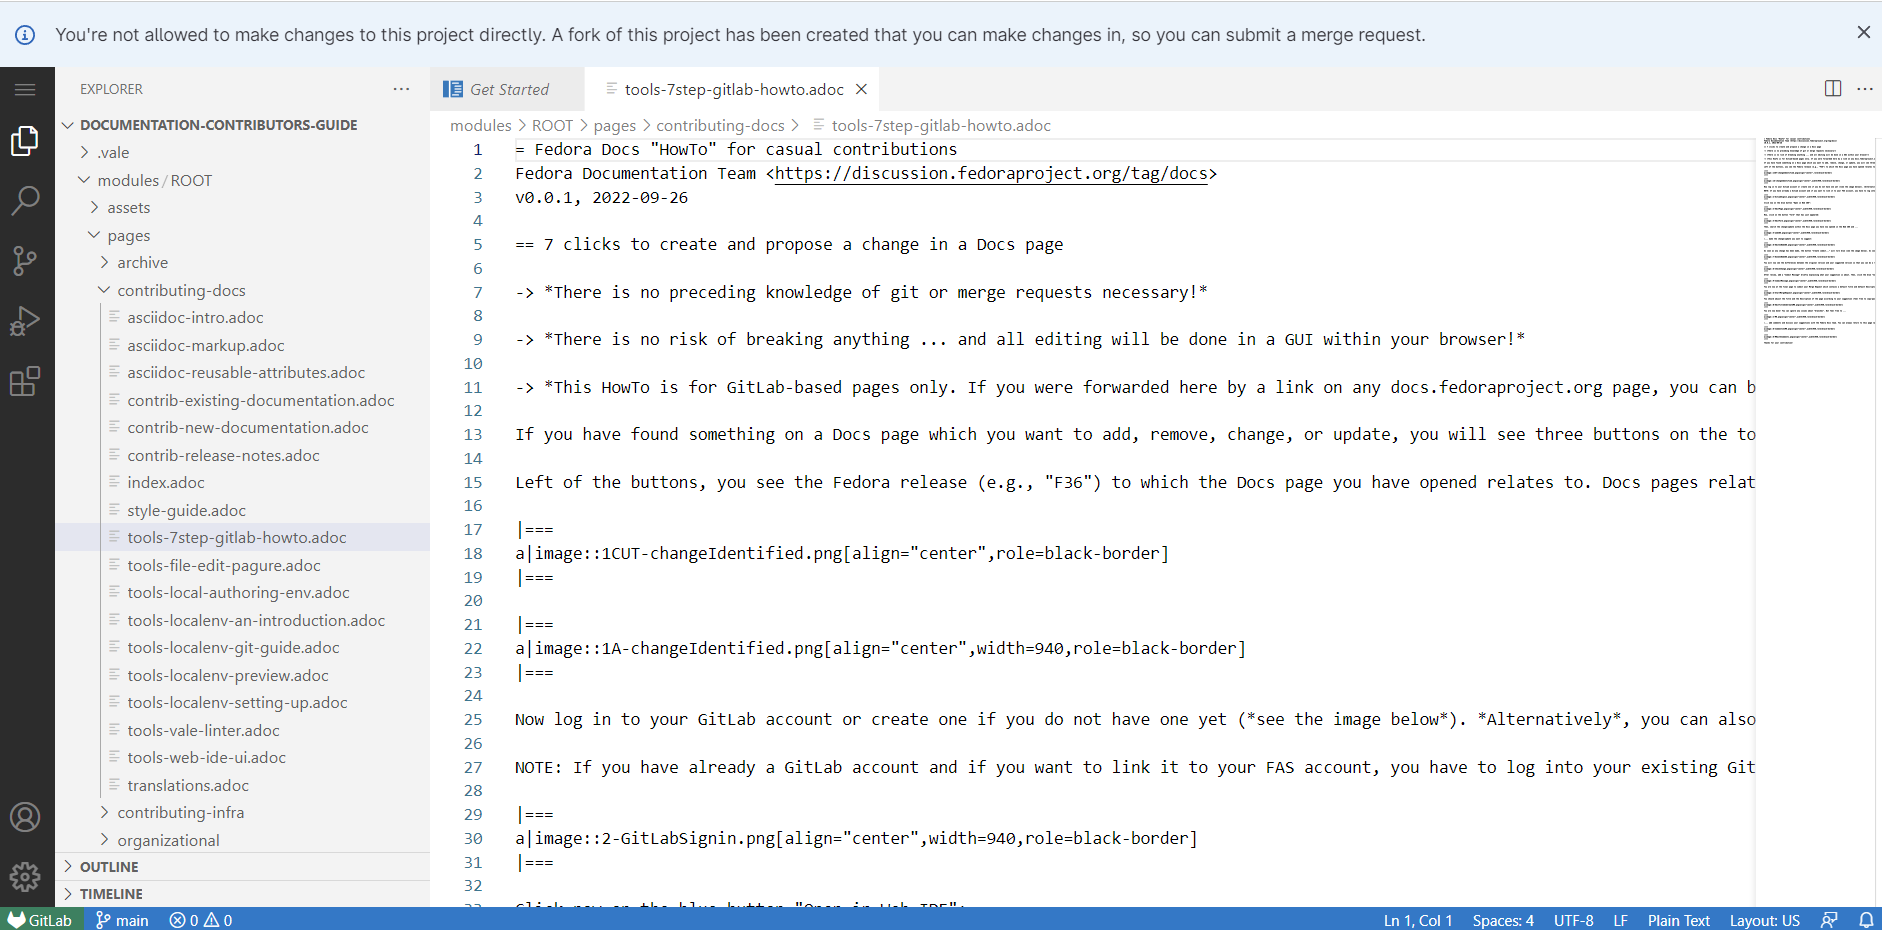The height and width of the screenshot is (930, 1882).
Task: Click the modules breadcrumb segment
Action: 480,125
